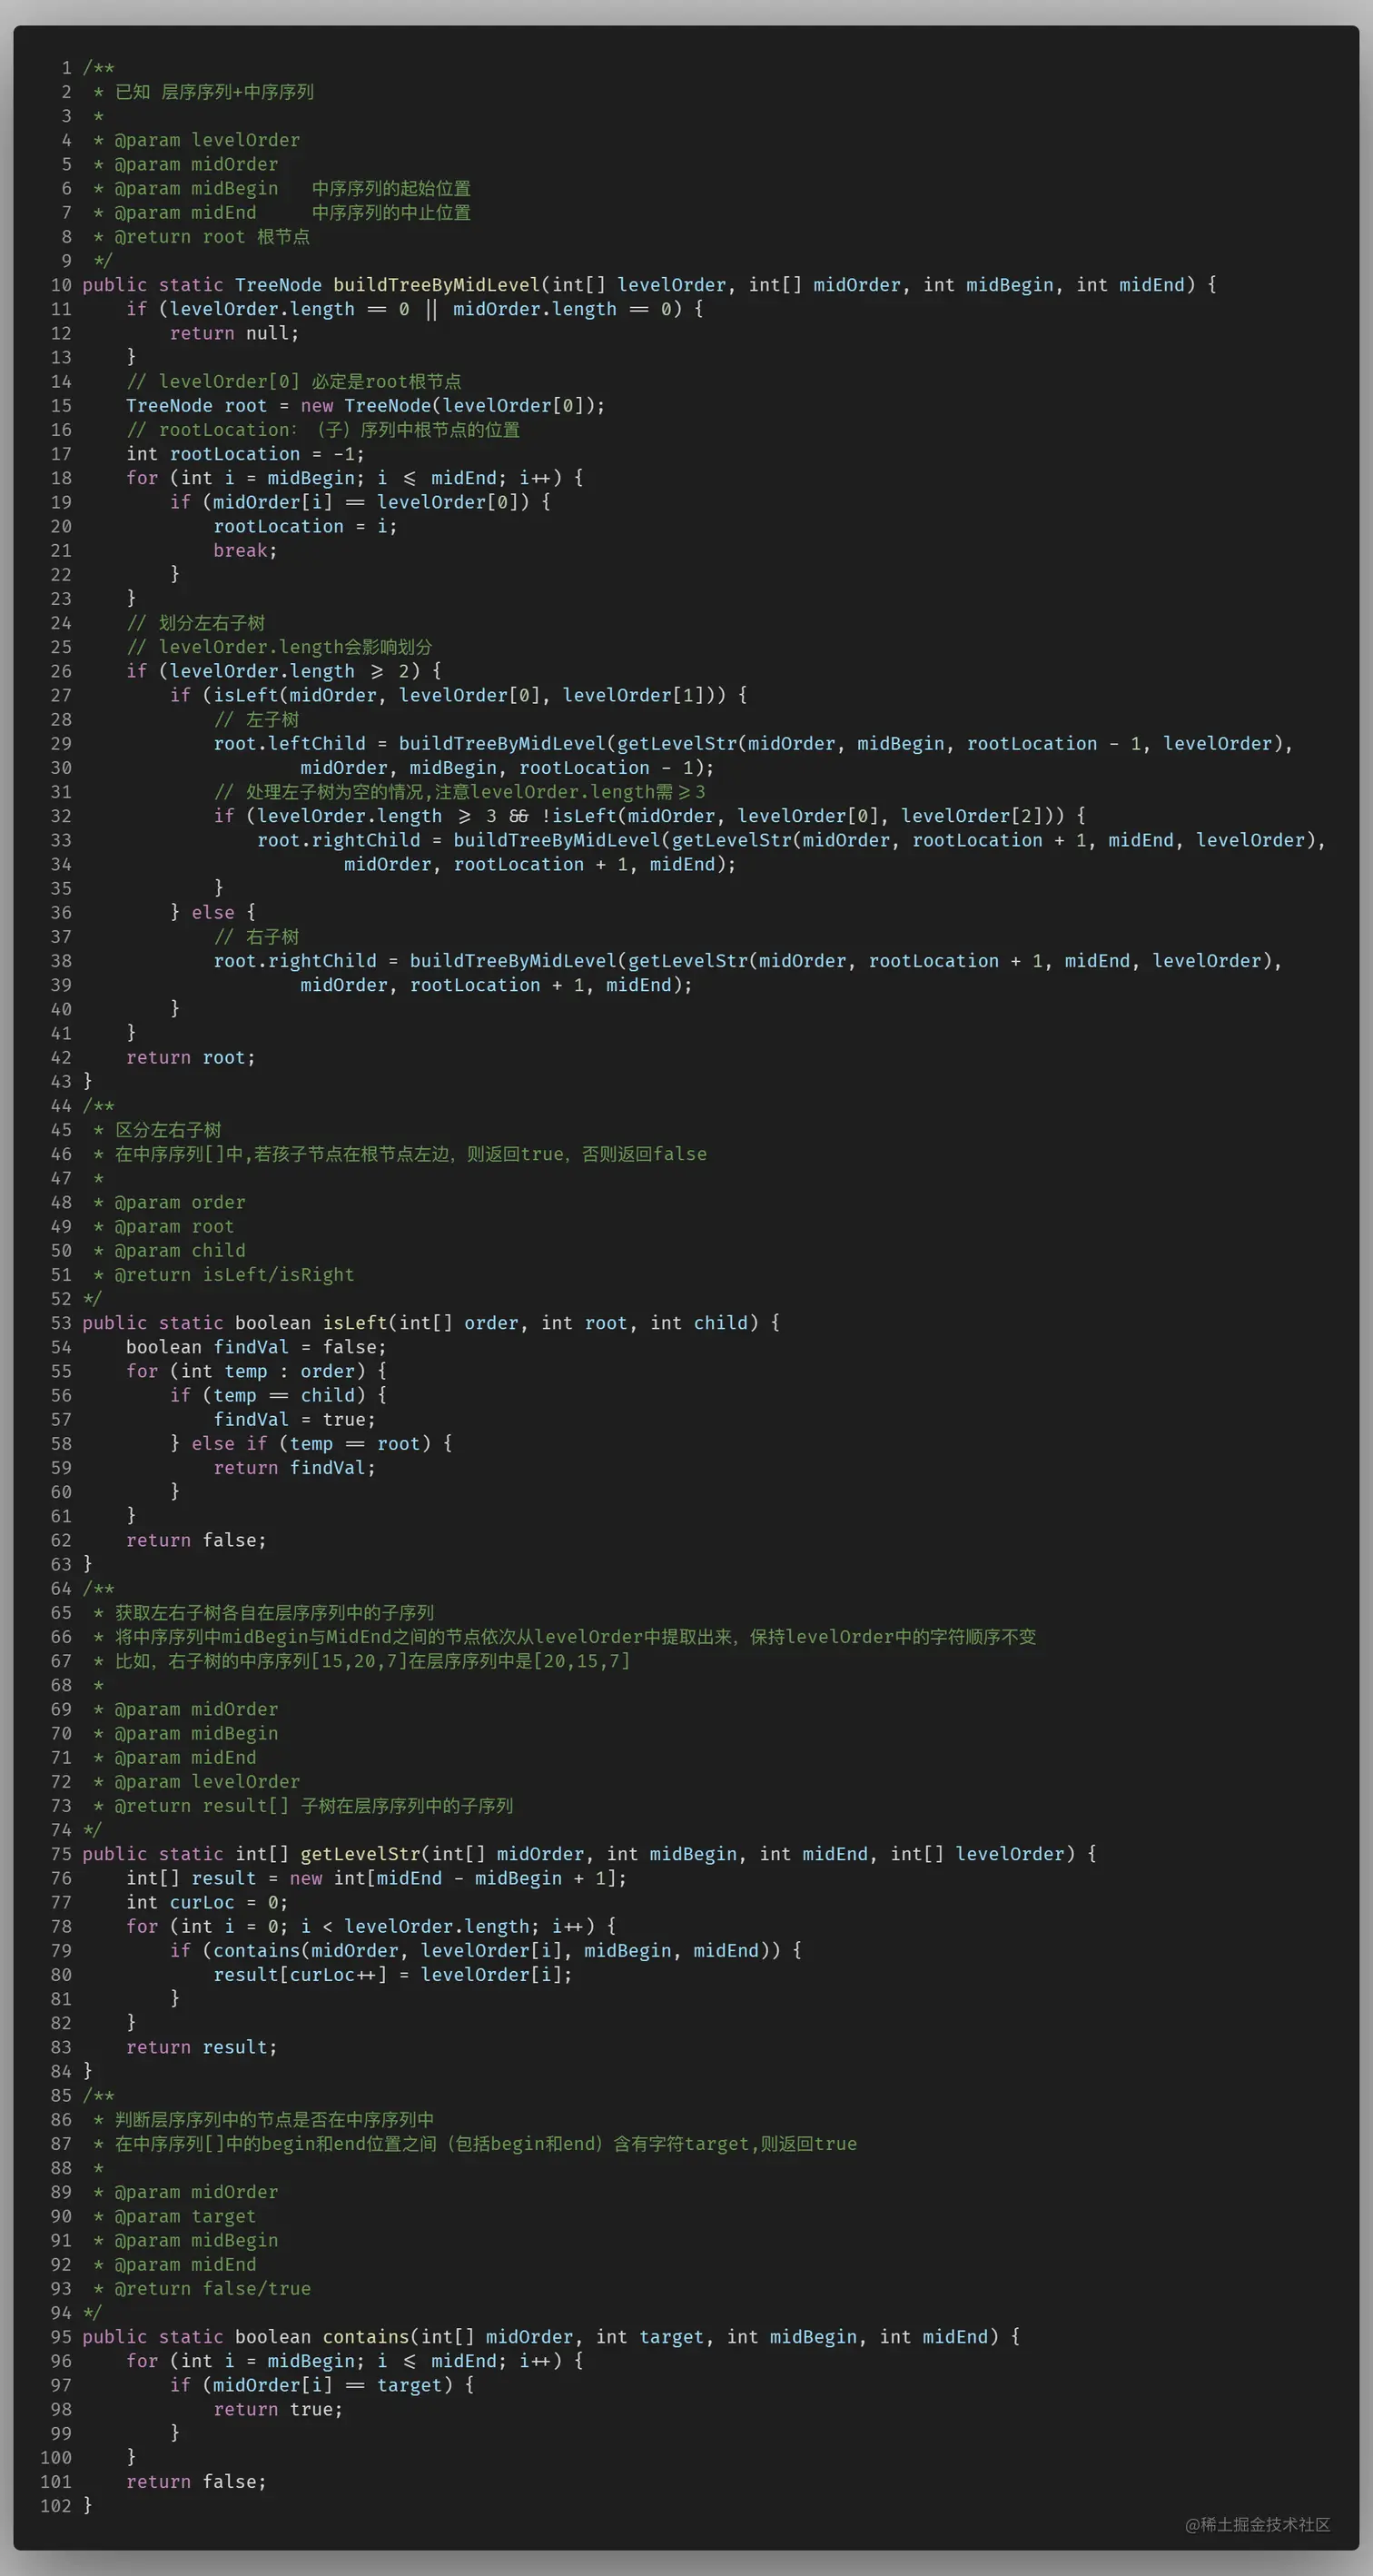1373x2576 pixels.
Task: Click '@return result[] 子树在层序序列中的子序列'
Action: point(314,1806)
